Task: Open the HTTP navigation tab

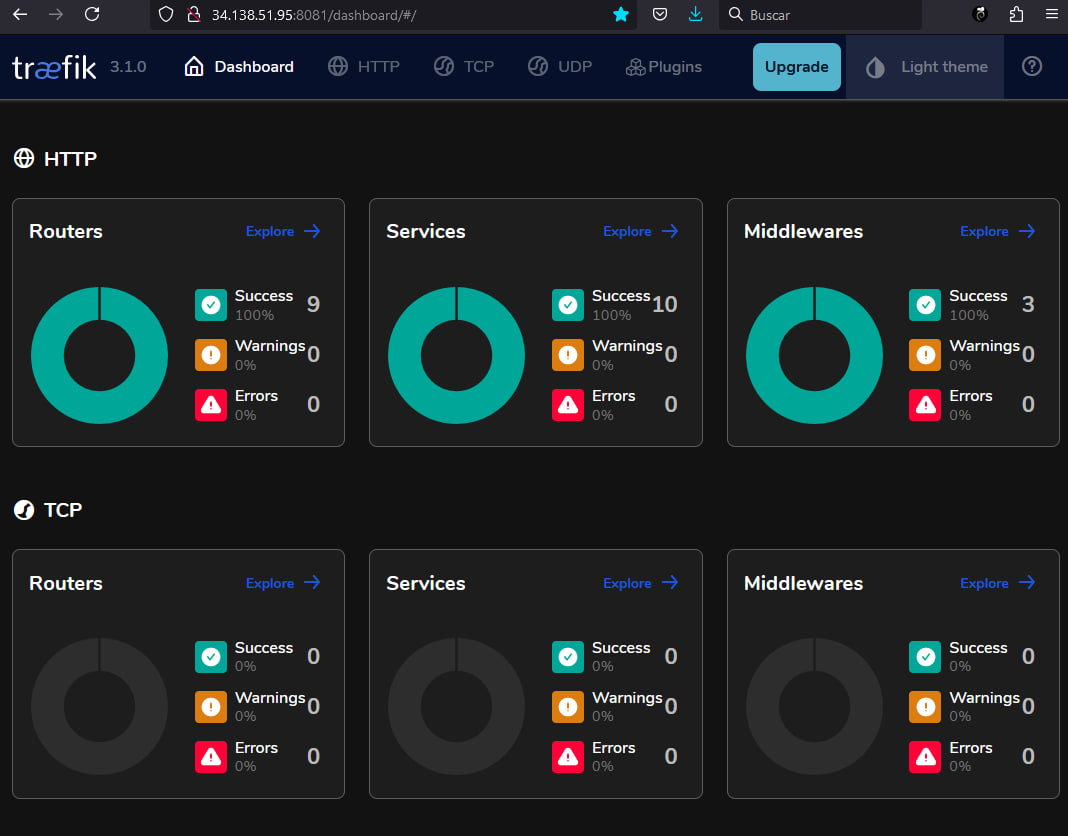Action: point(364,67)
